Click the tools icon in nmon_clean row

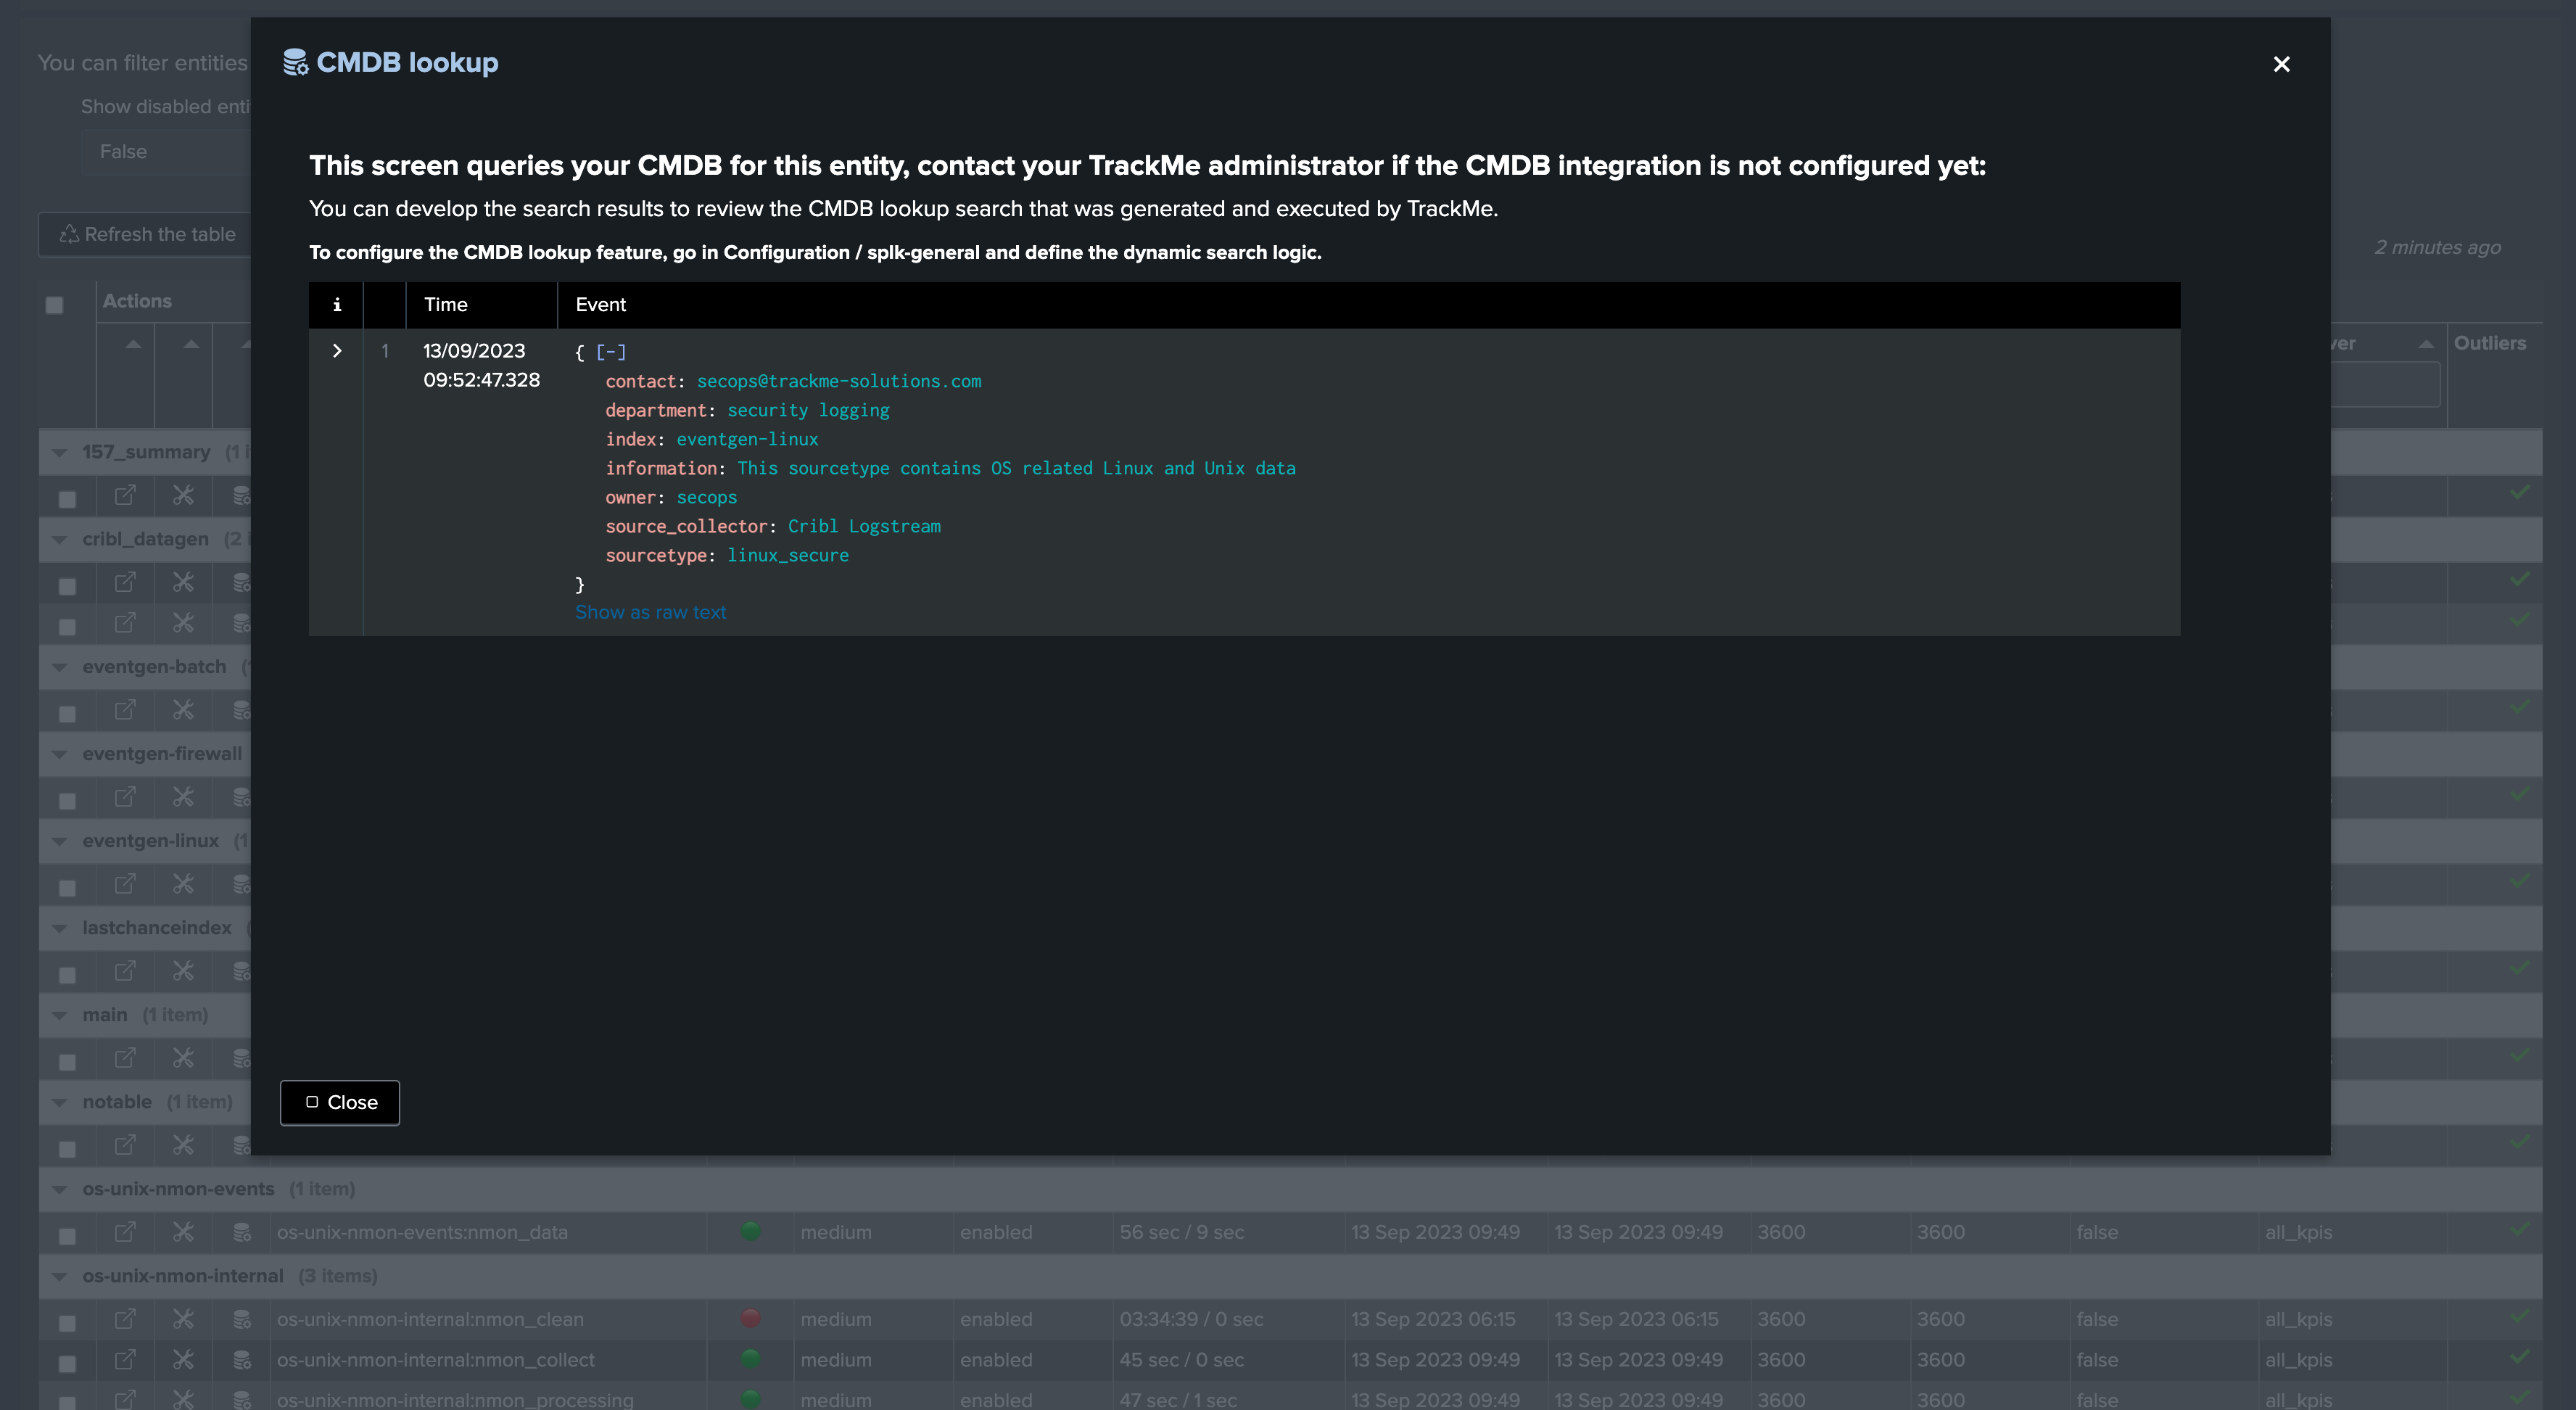click(183, 1319)
